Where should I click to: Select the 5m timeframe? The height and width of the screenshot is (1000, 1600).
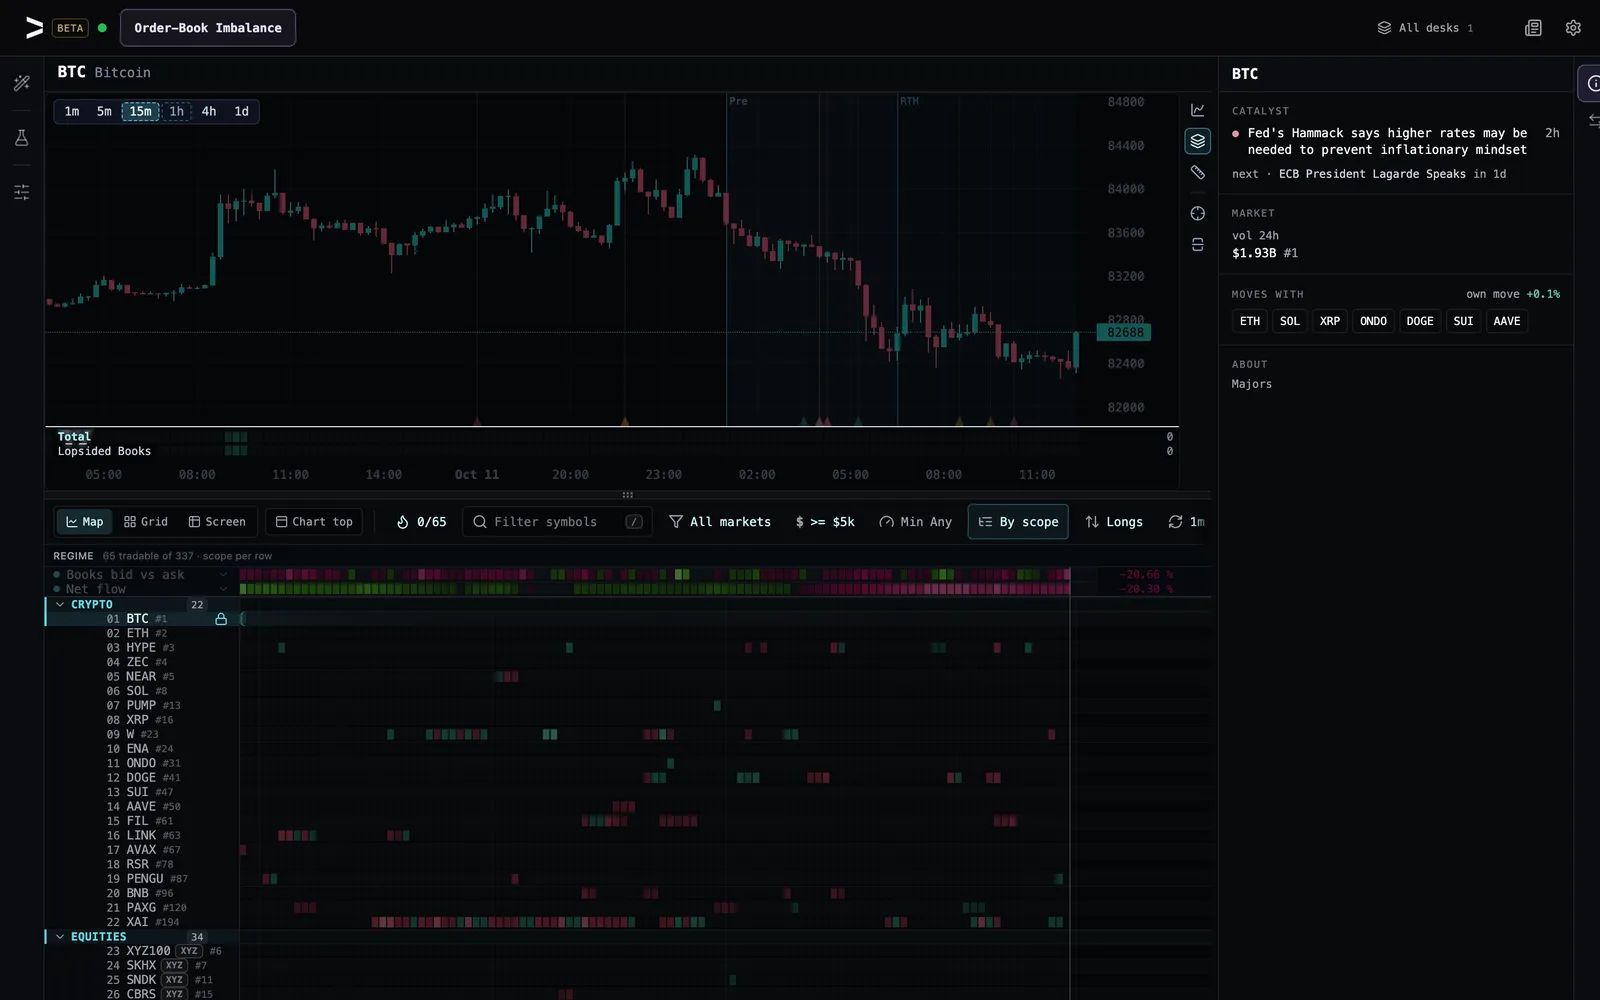point(104,111)
